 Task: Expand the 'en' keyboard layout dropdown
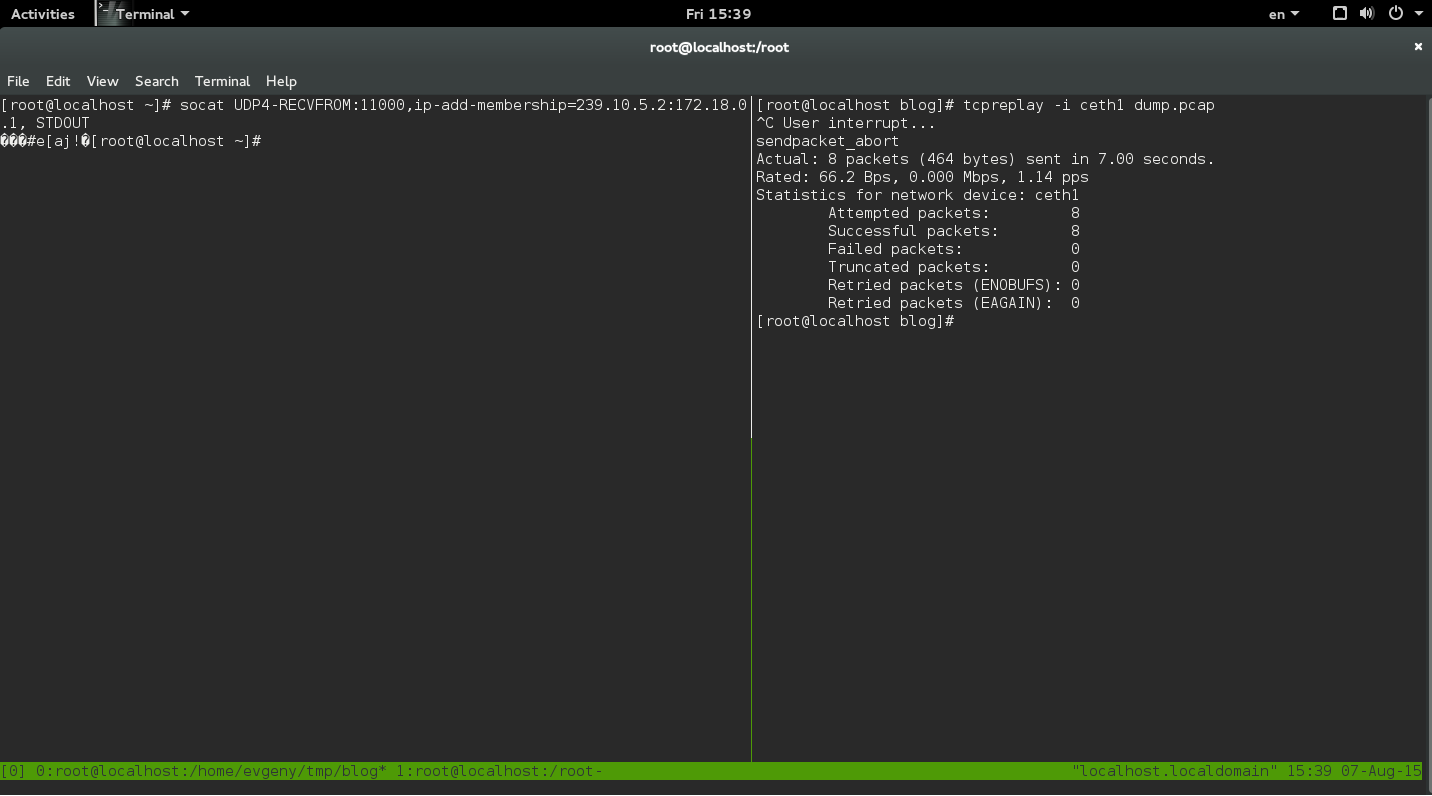pyautogui.click(x=1282, y=13)
